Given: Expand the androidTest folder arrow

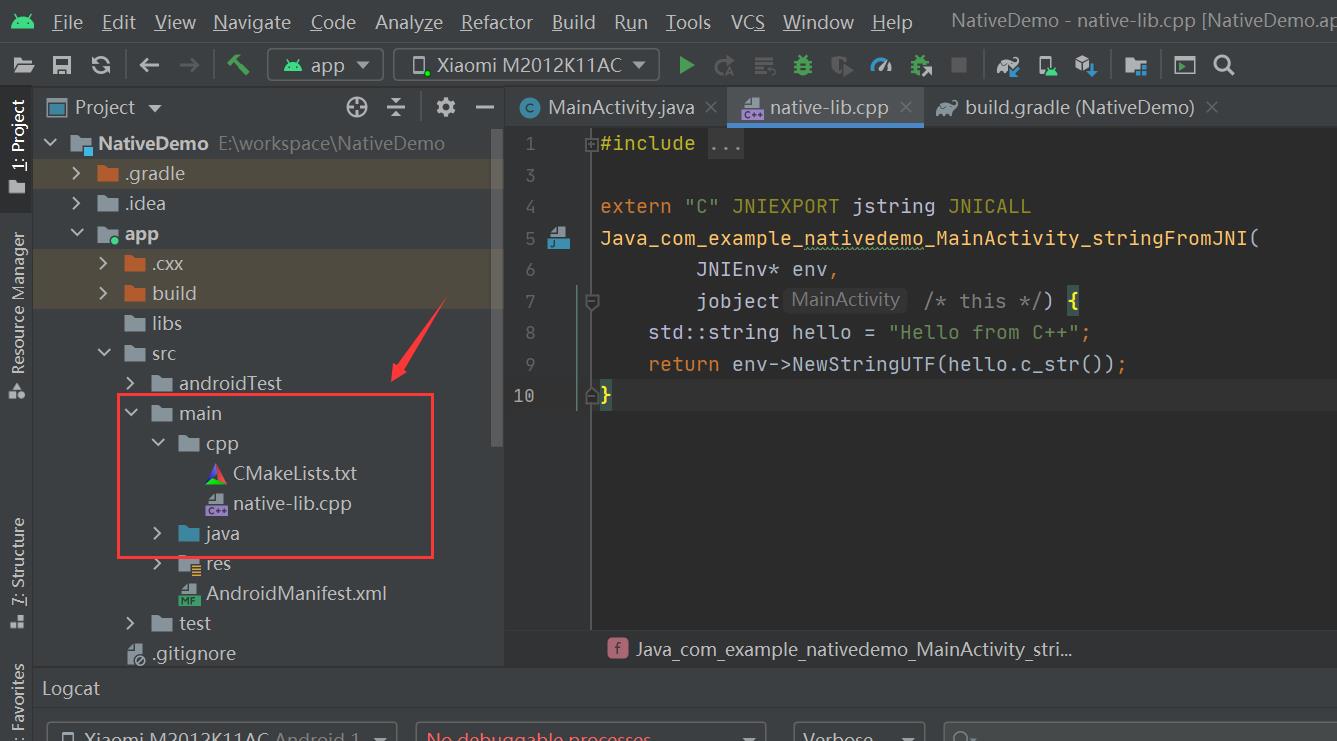Looking at the screenshot, I should pos(131,383).
